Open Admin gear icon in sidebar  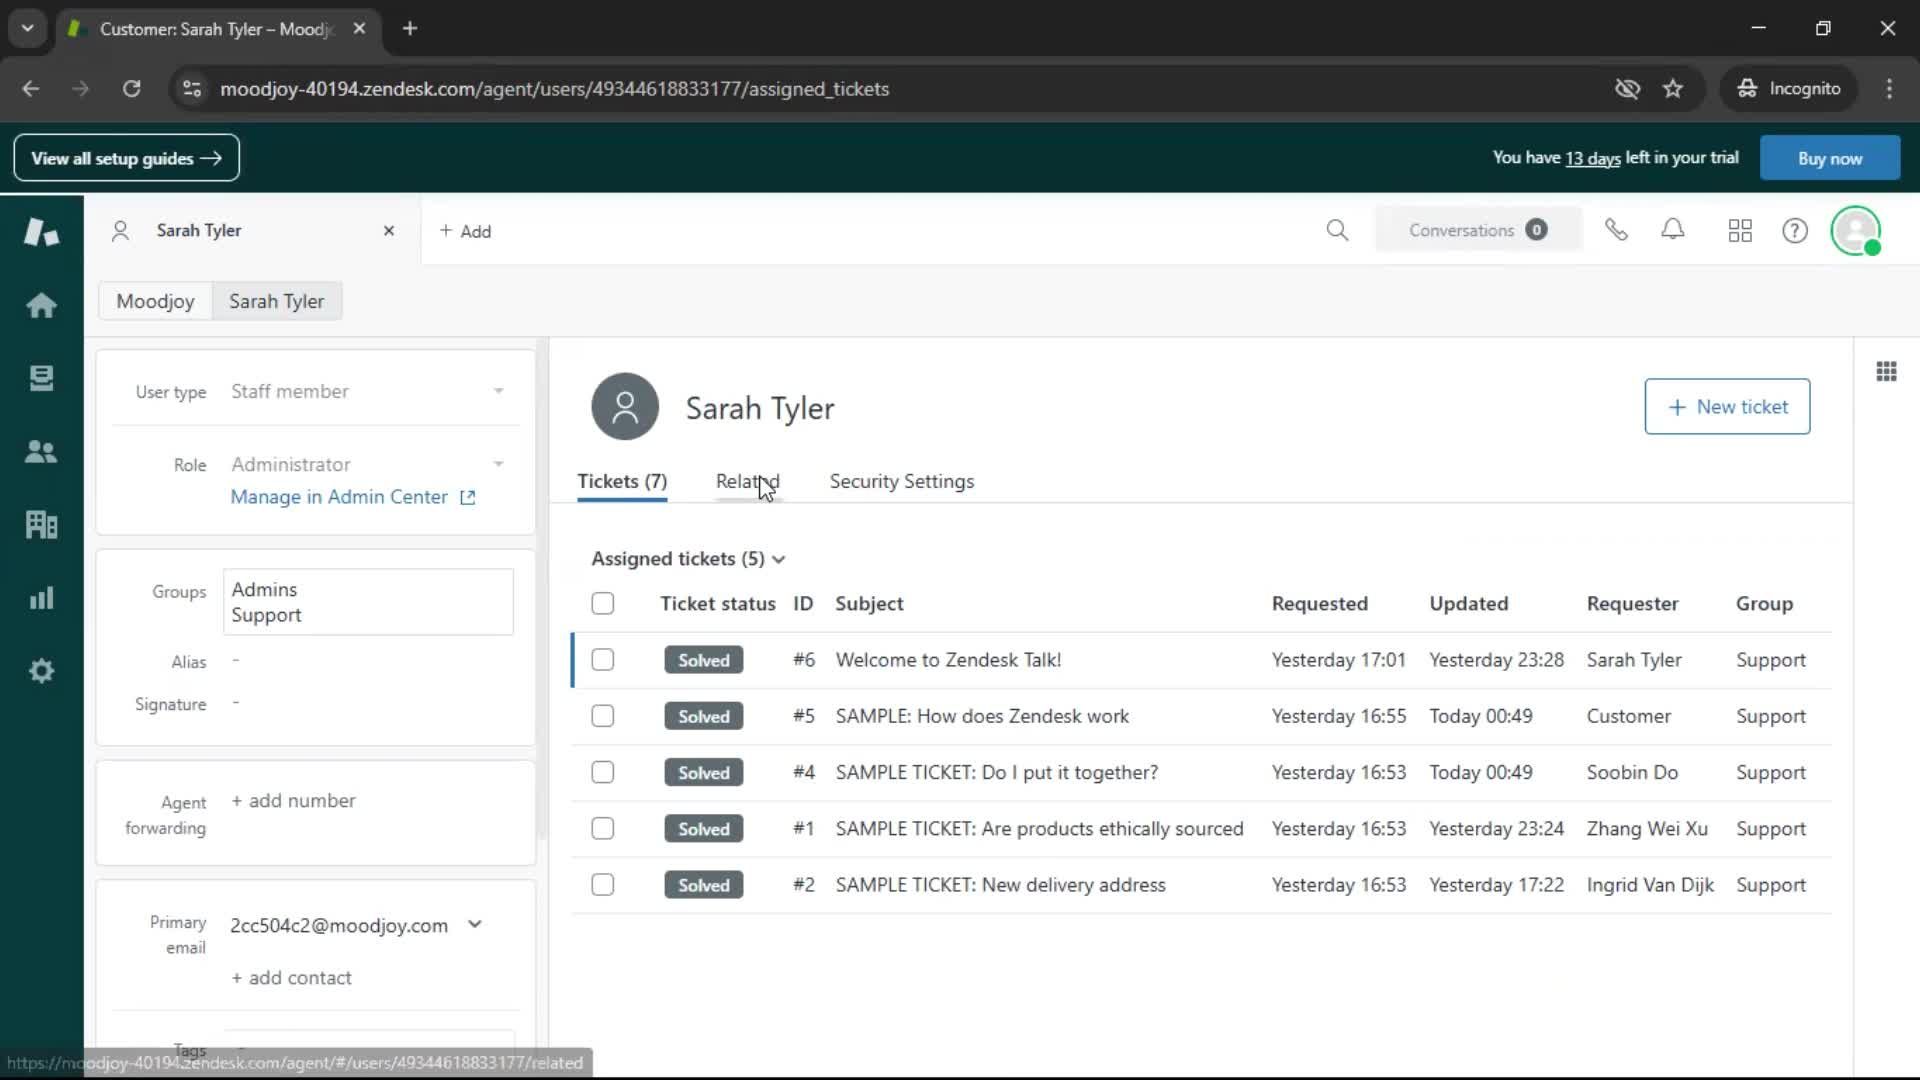click(x=41, y=671)
